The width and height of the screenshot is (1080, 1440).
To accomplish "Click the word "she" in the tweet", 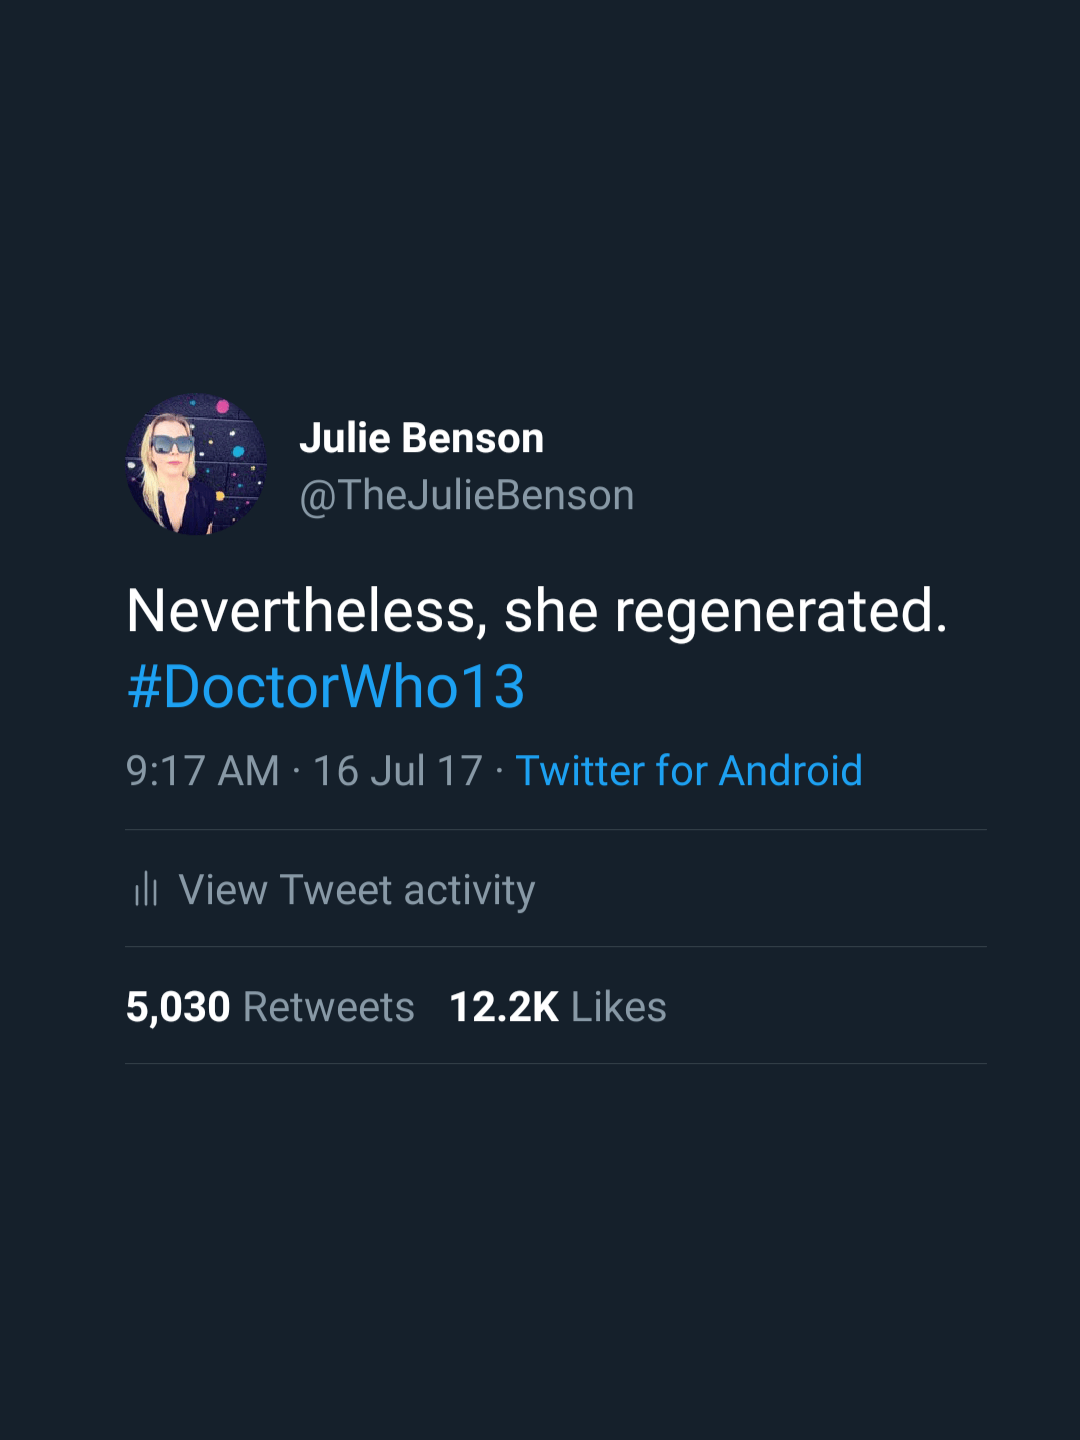I will click(550, 611).
